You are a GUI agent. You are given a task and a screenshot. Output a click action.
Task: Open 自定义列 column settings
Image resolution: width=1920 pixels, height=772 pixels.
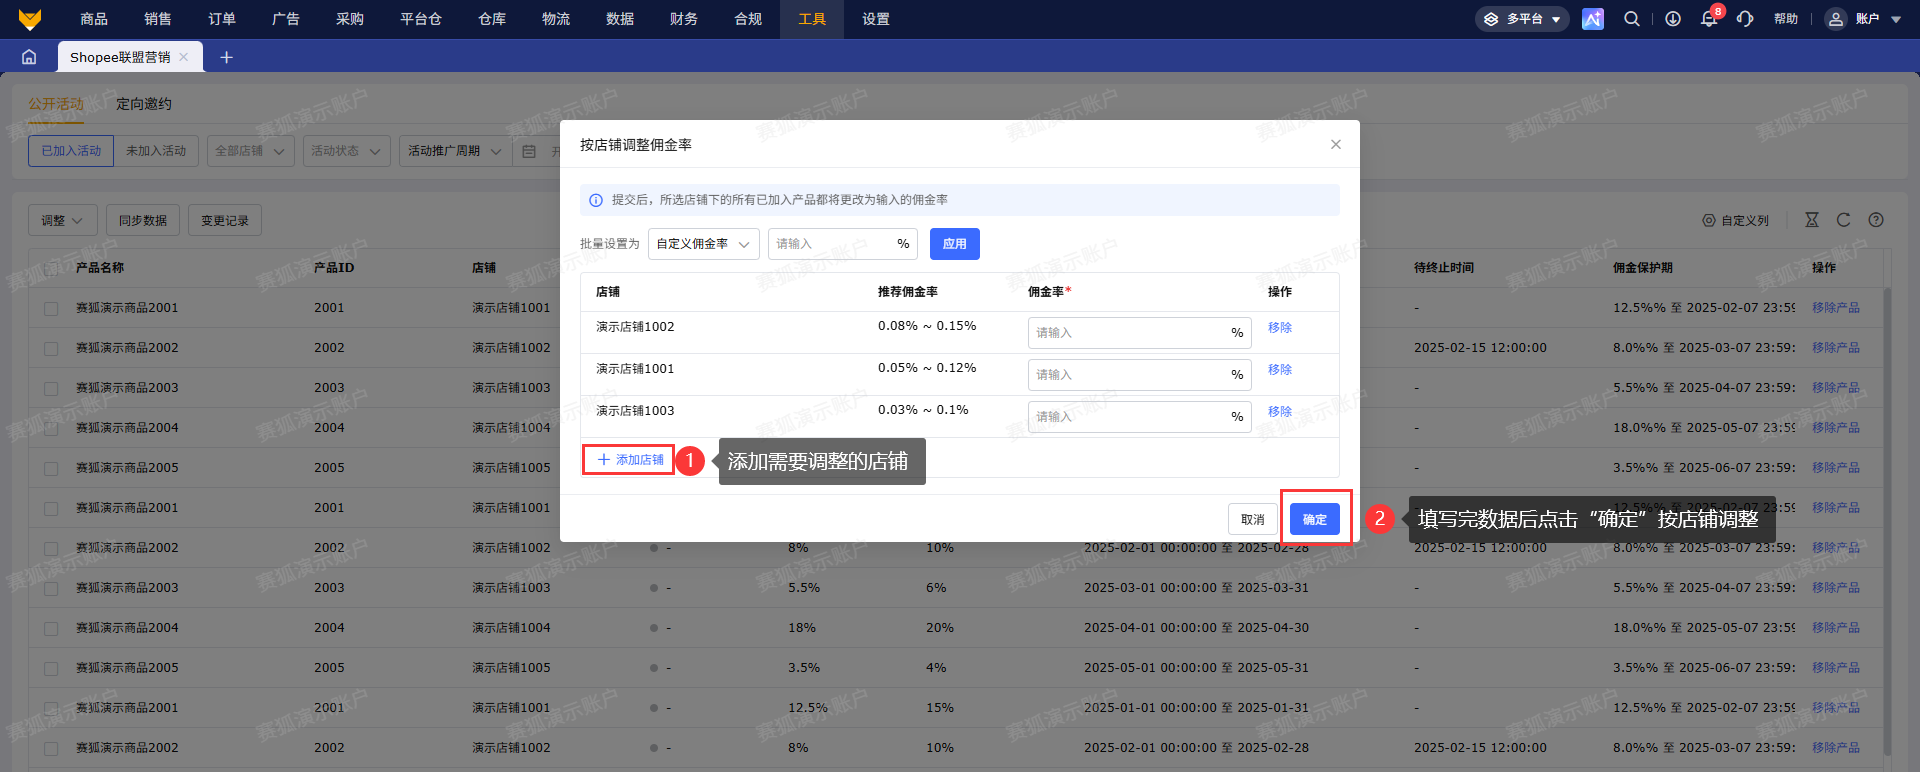pos(1736,220)
